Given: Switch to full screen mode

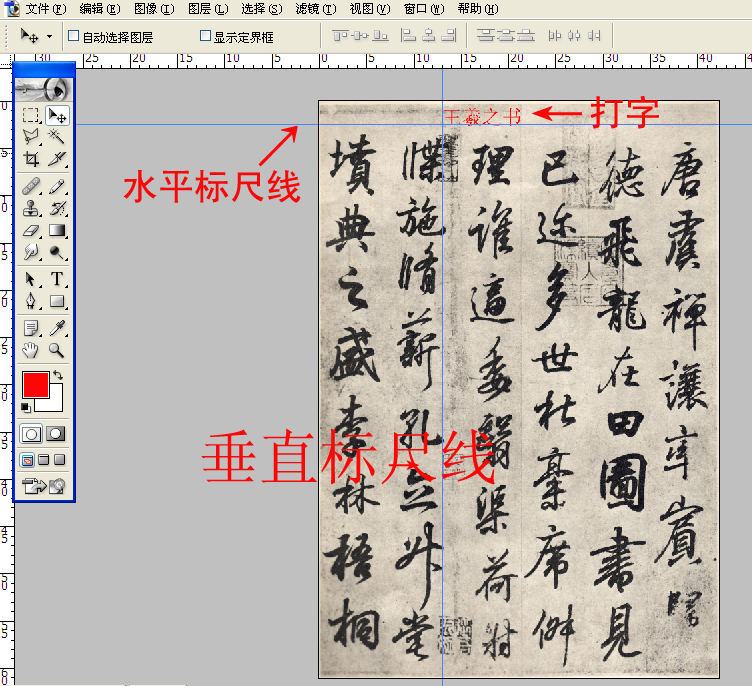Looking at the screenshot, I should pos(59,460).
